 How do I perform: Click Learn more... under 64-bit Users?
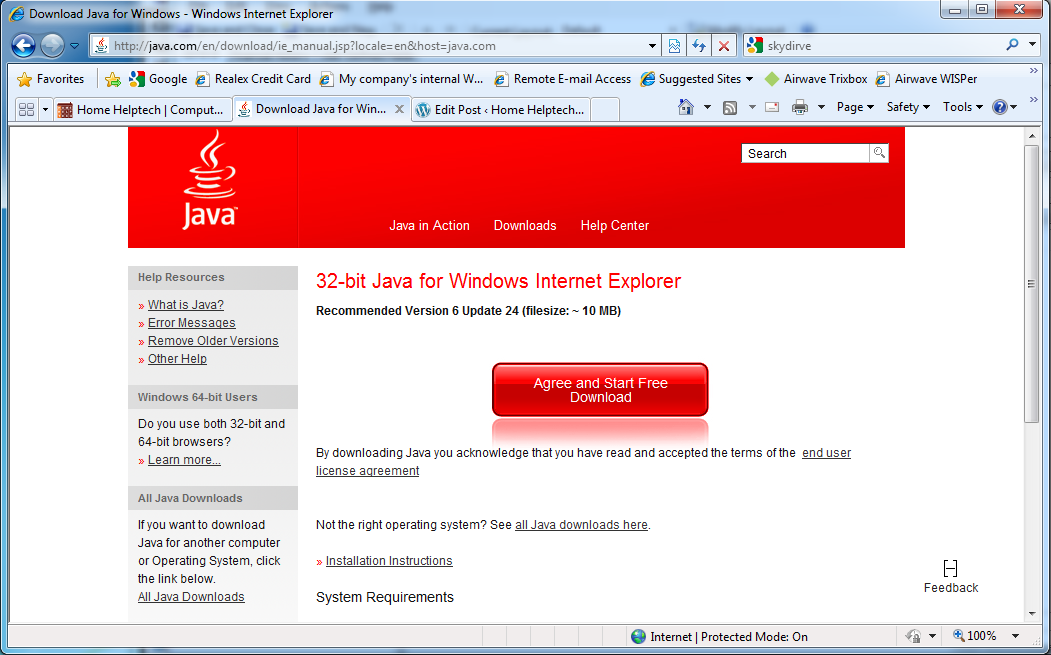(x=184, y=461)
